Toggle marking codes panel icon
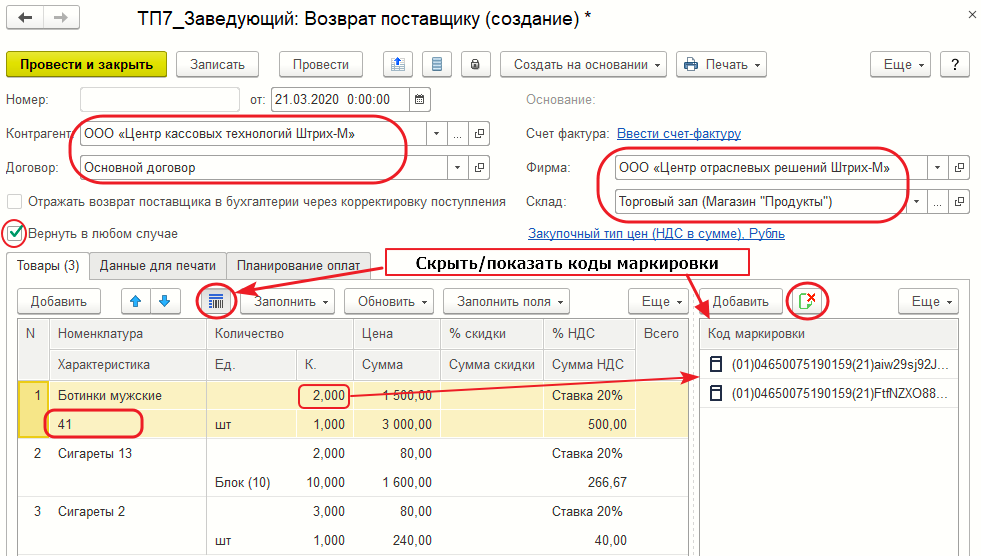Viewport: 981px width, 556px height. coord(216,301)
